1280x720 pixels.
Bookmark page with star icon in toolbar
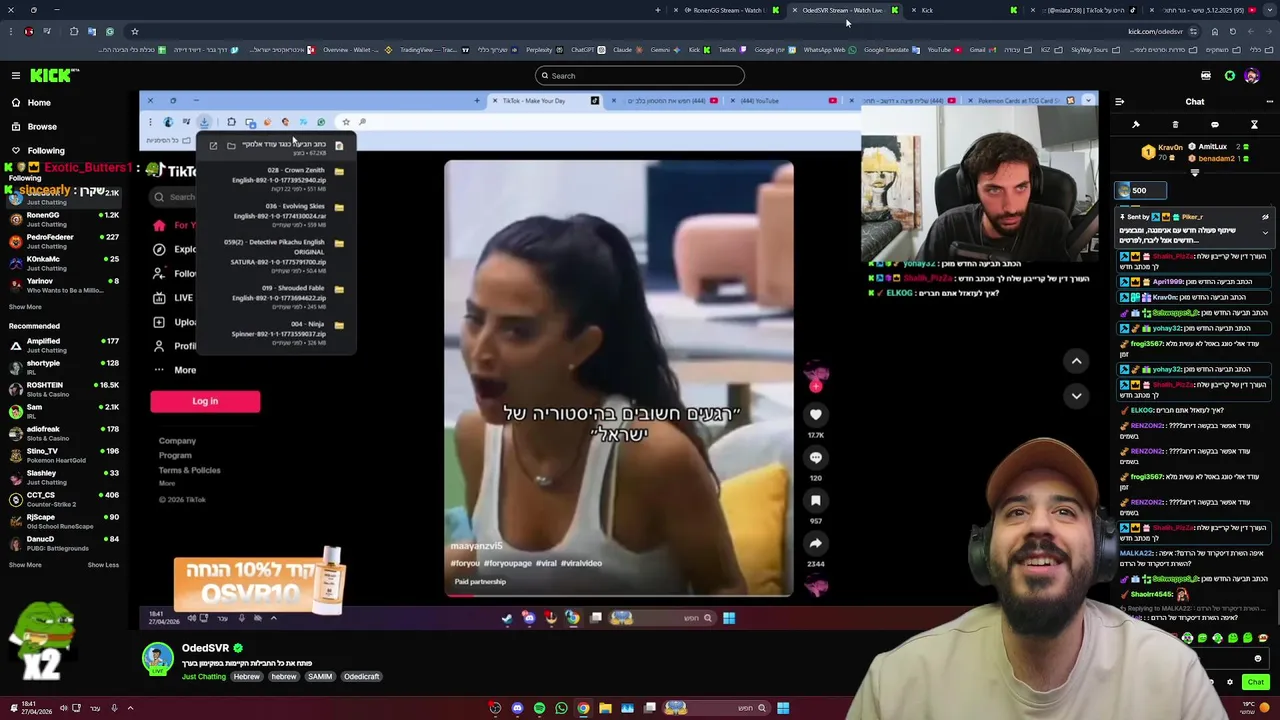point(135,31)
